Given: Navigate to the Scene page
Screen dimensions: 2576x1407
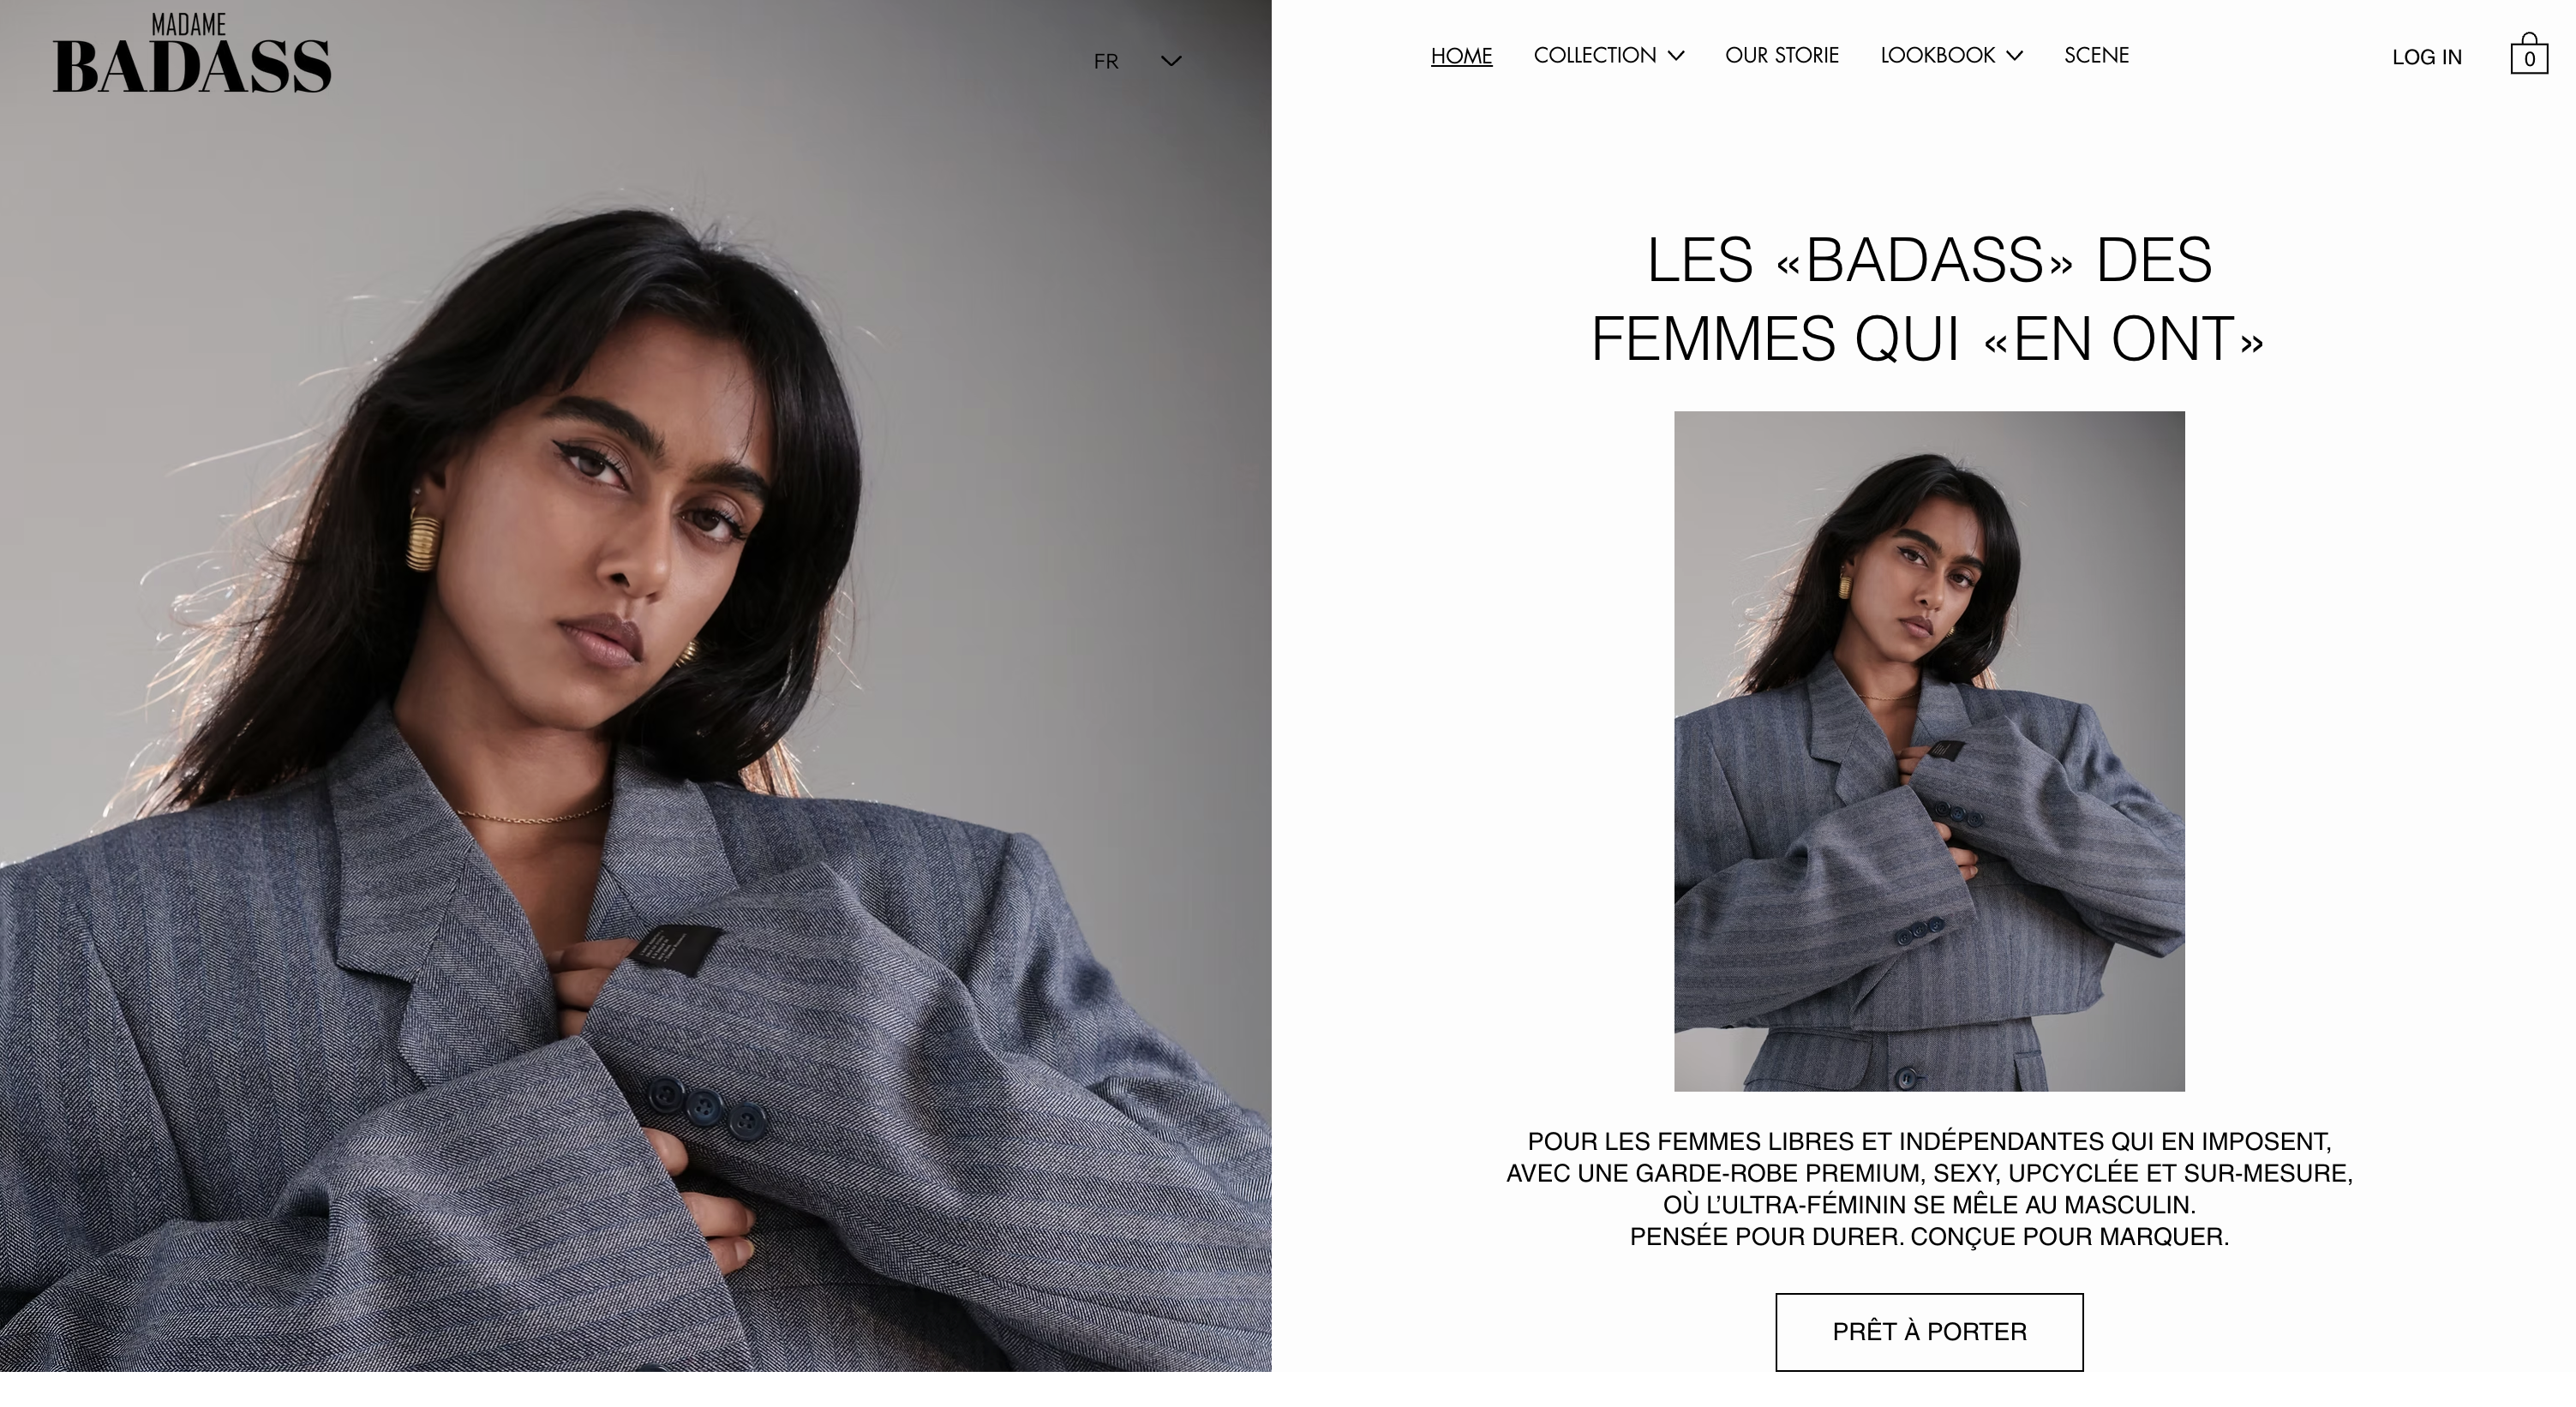Looking at the screenshot, I should pyautogui.click(x=2097, y=56).
